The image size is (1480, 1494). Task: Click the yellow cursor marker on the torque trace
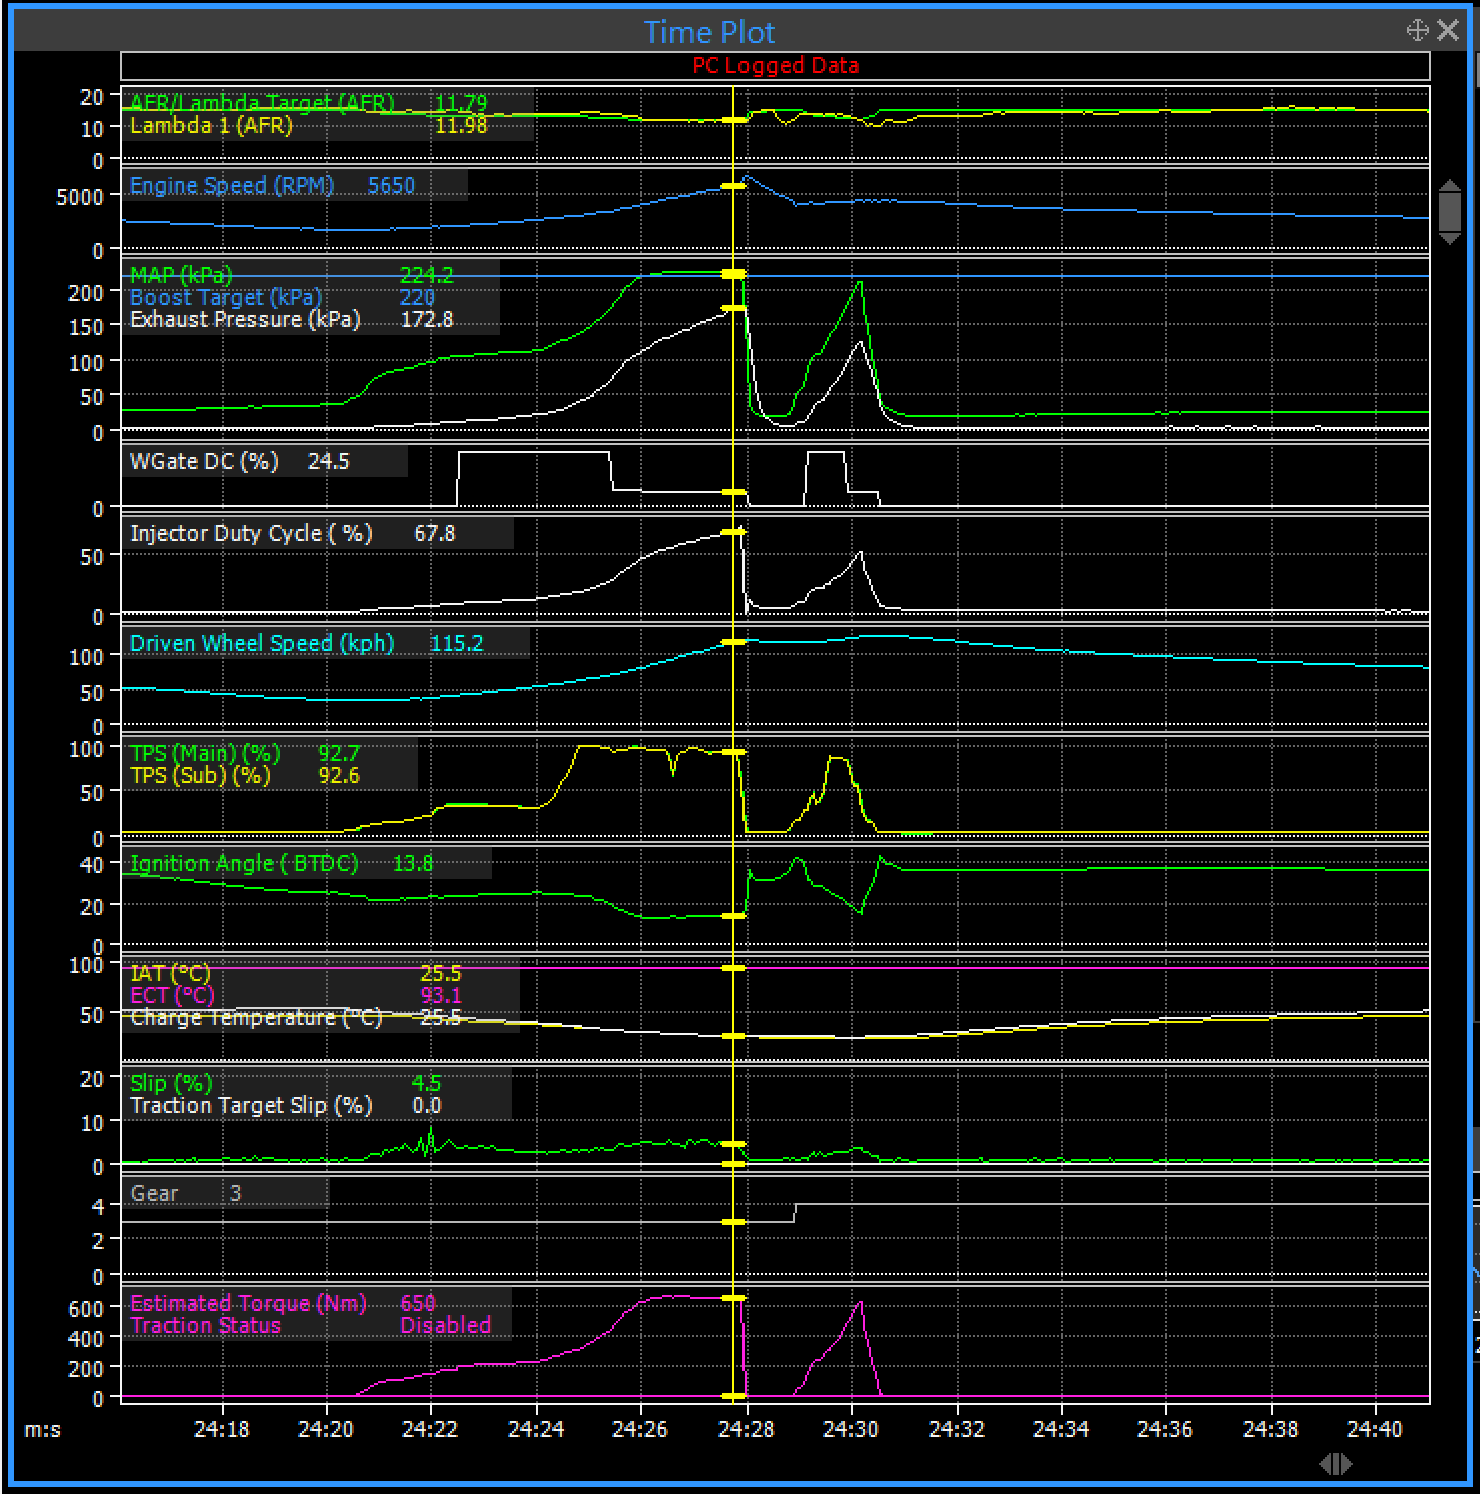coord(733,1297)
